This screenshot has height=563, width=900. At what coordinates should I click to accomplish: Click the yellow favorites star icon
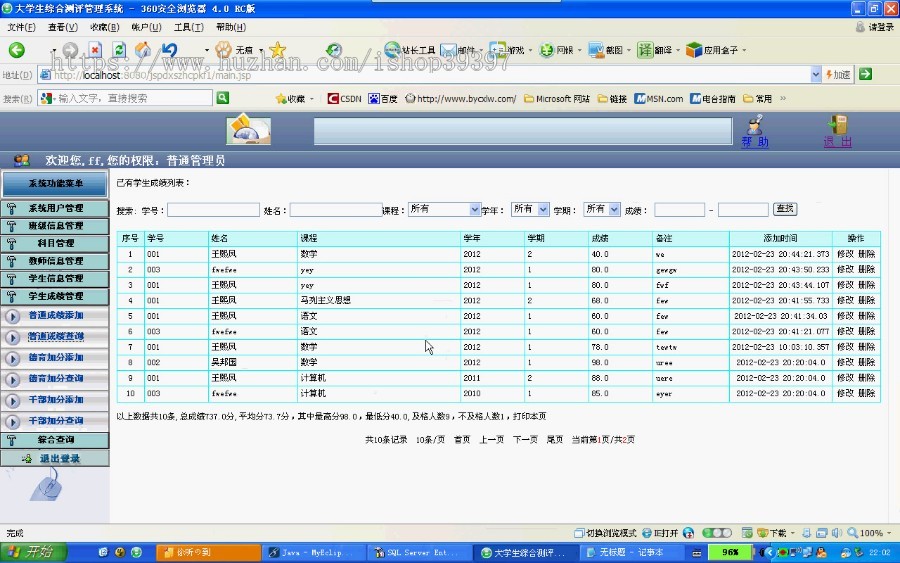[277, 51]
